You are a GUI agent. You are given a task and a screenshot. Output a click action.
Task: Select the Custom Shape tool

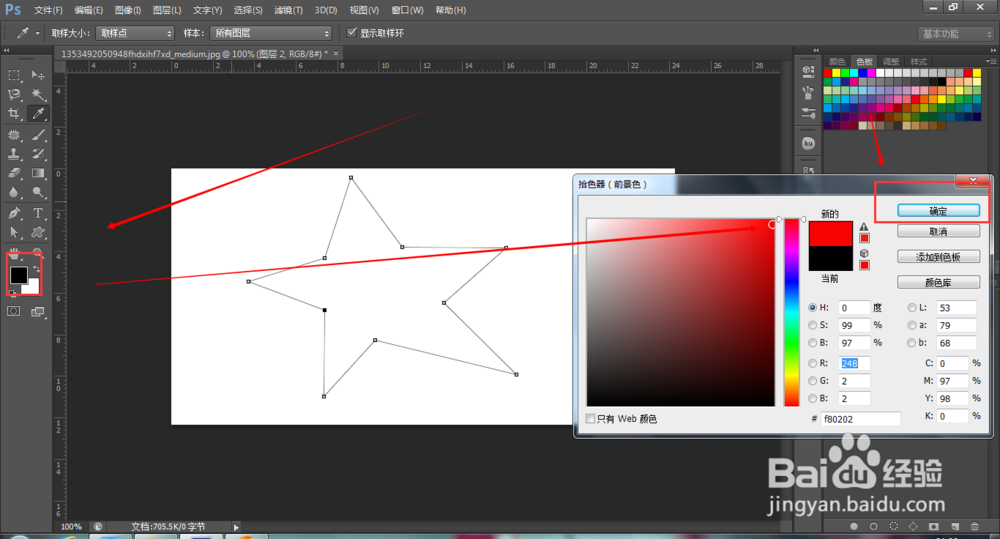38,232
